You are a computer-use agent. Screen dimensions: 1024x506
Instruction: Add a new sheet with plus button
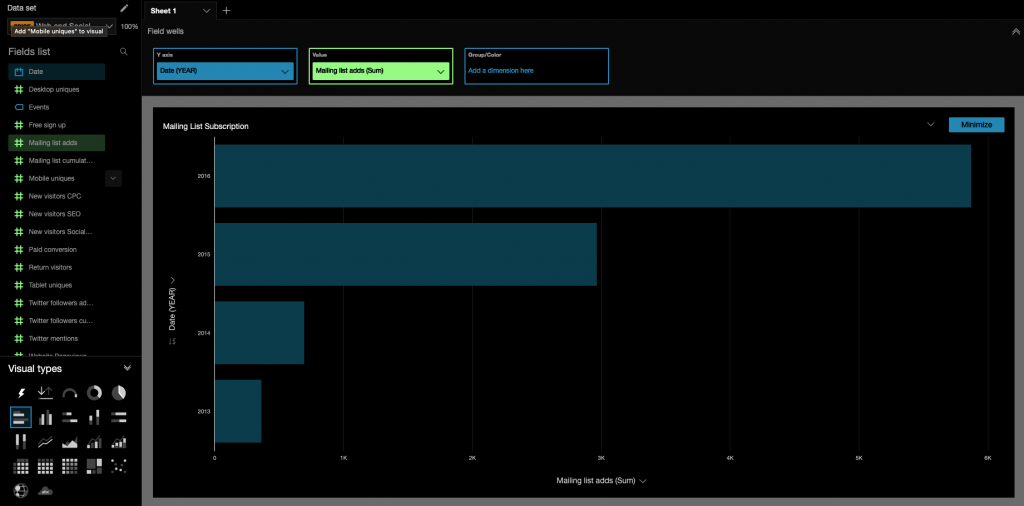pos(226,10)
